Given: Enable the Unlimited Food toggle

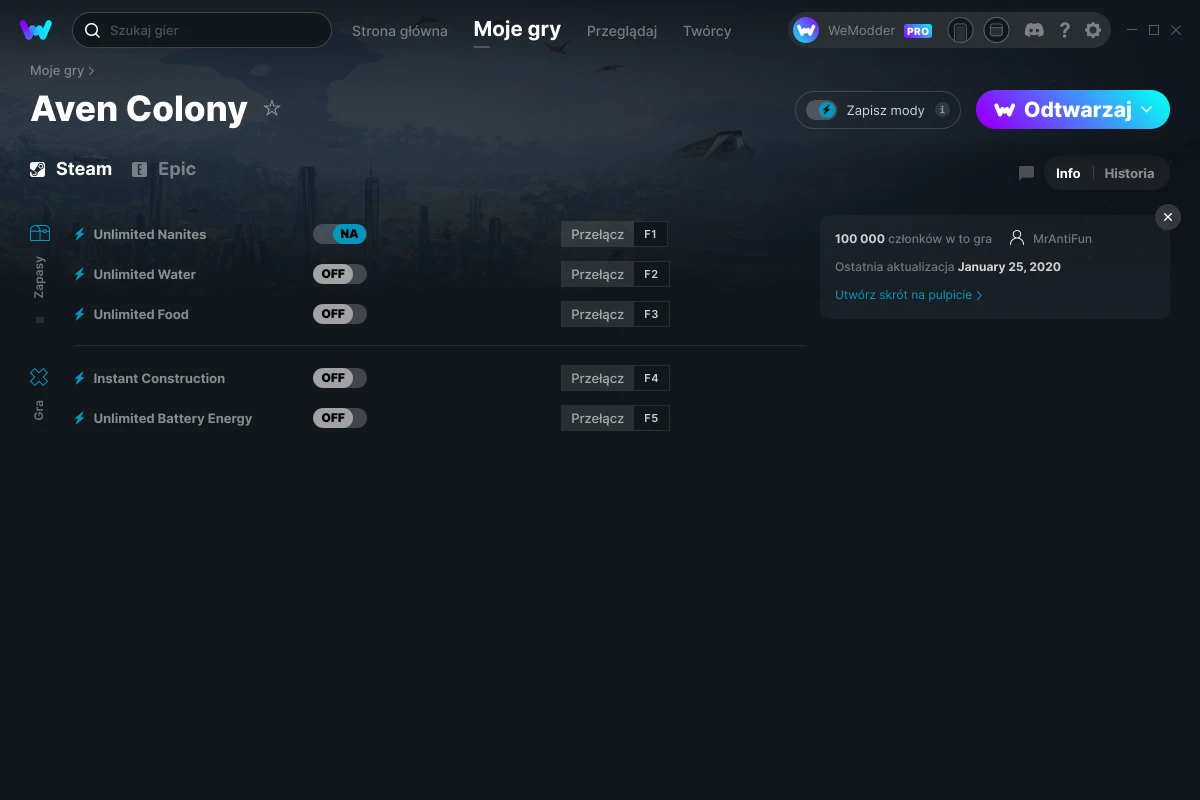Looking at the screenshot, I should tap(340, 314).
